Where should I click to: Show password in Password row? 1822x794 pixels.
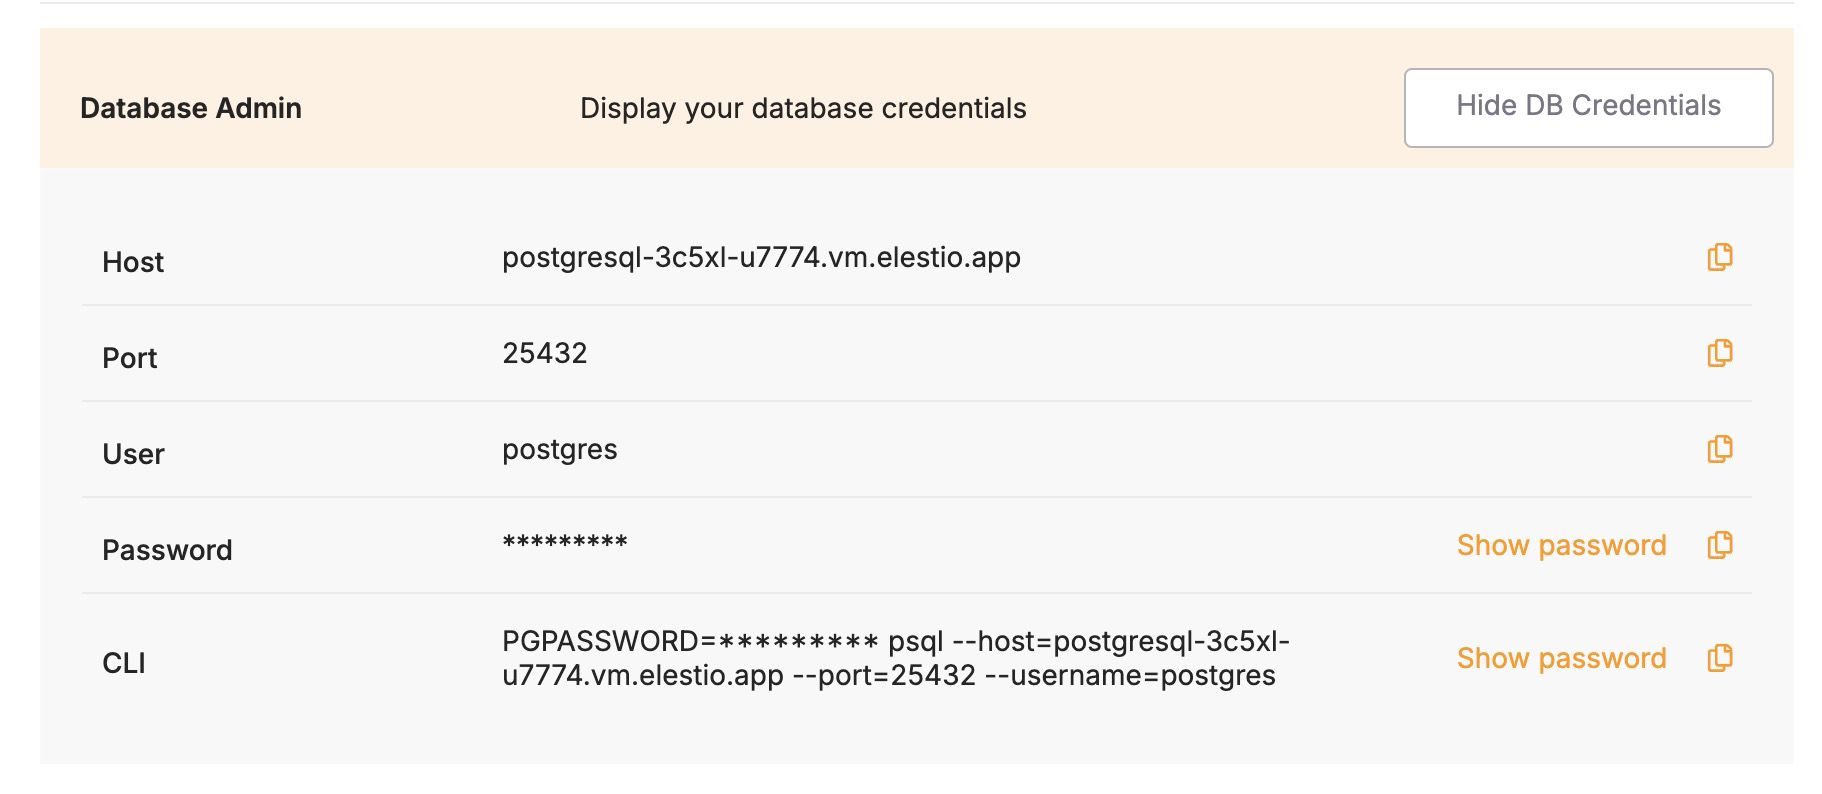pos(1561,545)
